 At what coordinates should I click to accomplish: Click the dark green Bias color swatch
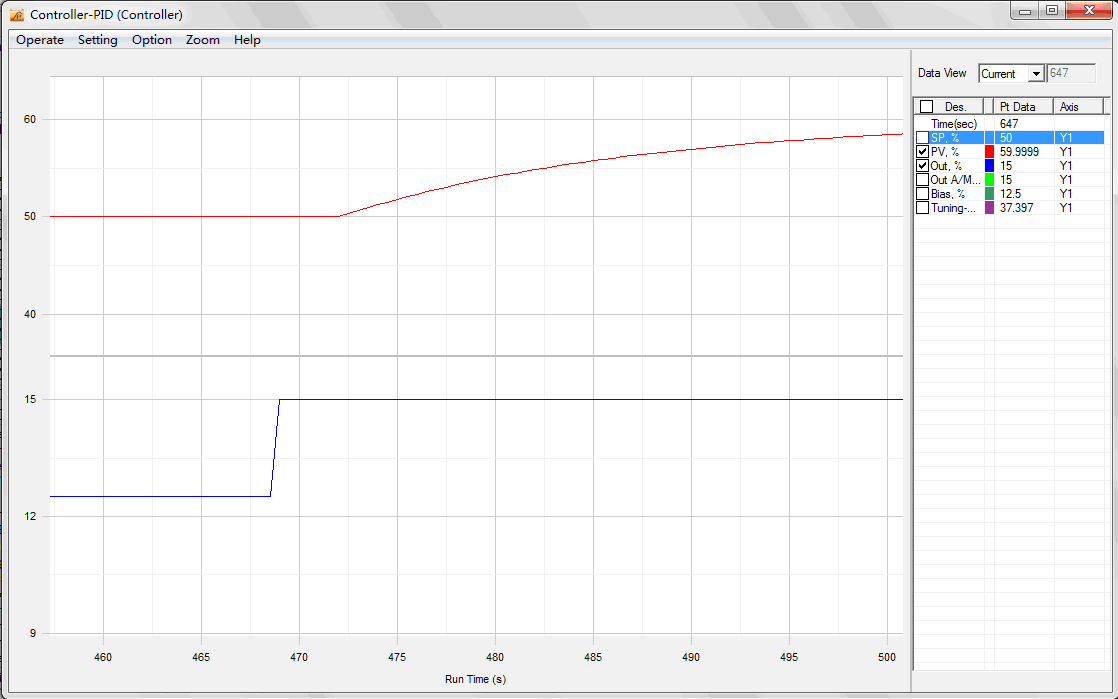coord(989,194)
